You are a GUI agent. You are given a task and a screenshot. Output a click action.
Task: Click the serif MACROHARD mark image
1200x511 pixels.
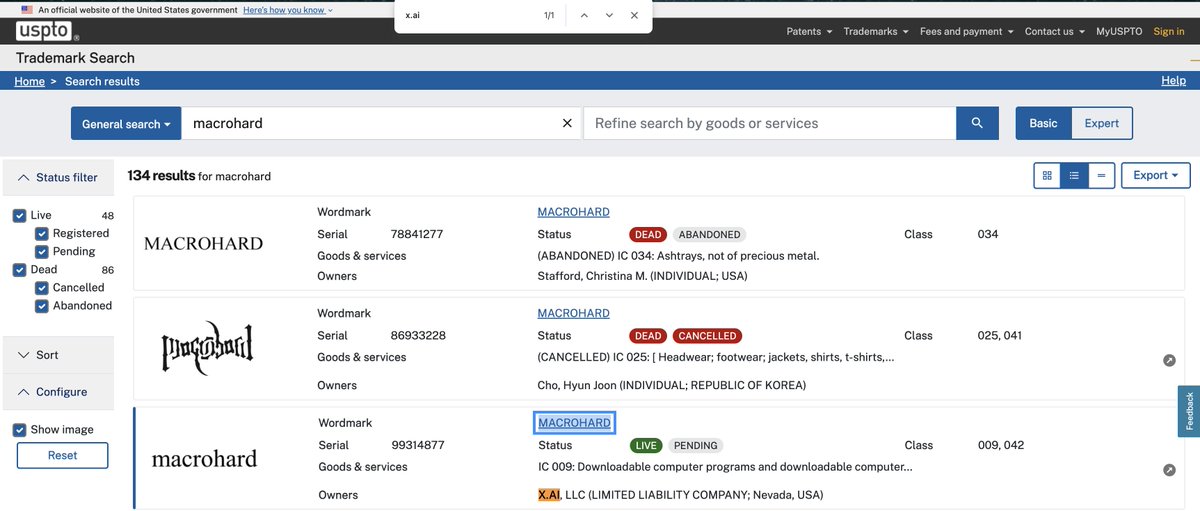click(203, 243)
